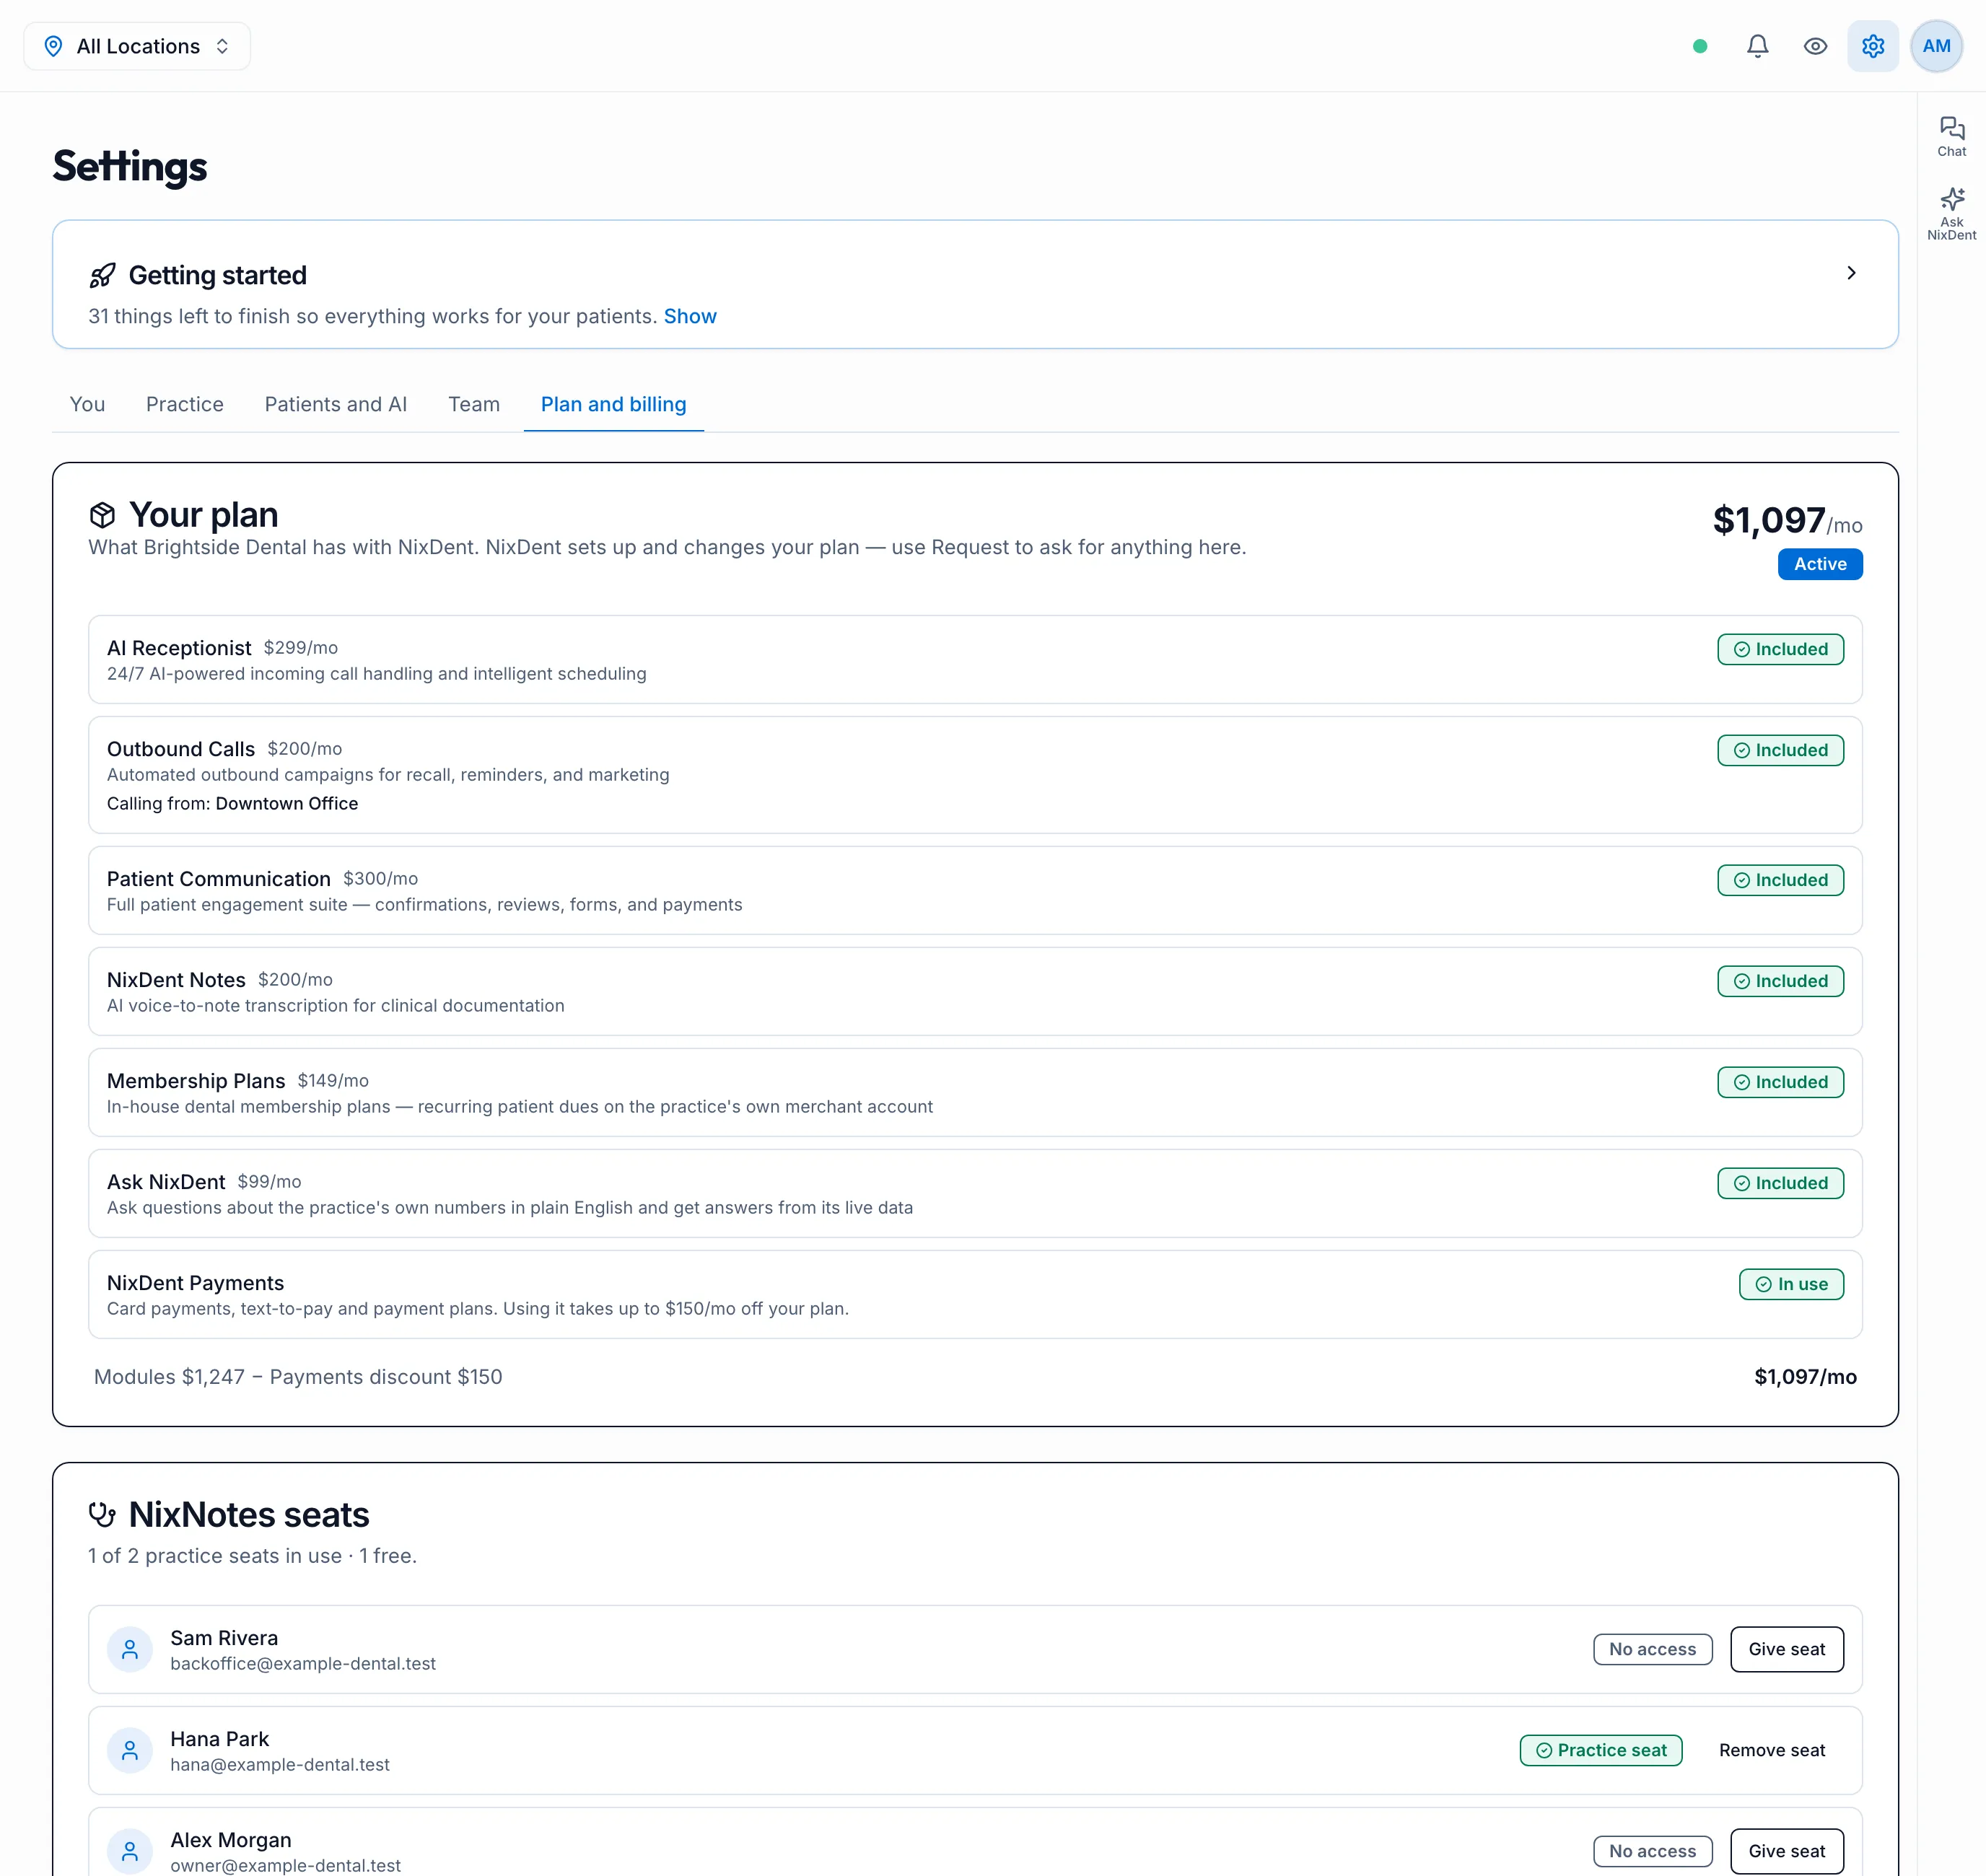Click the hana@example-dental.test email
The width and height of the screenshot is (1986, 1876).
[280, 1765]
